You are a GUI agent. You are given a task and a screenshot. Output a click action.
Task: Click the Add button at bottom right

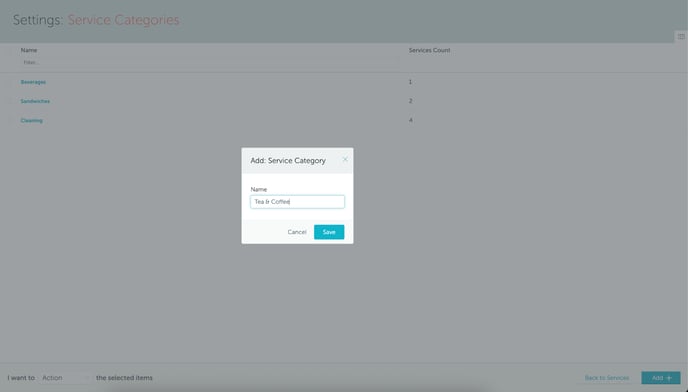click(661, 378)
